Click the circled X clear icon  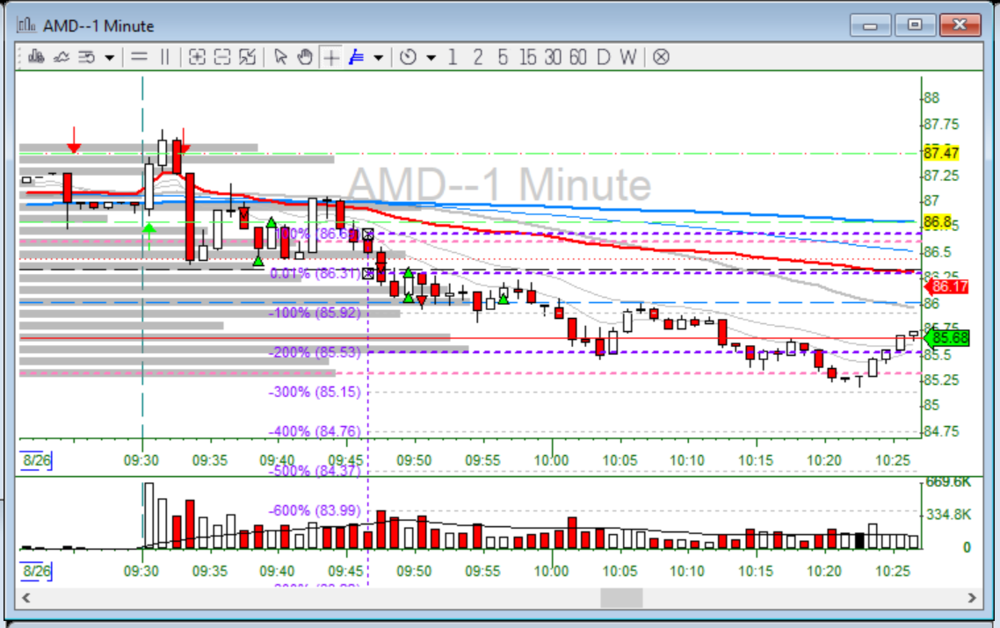click(x=661, y=57)
